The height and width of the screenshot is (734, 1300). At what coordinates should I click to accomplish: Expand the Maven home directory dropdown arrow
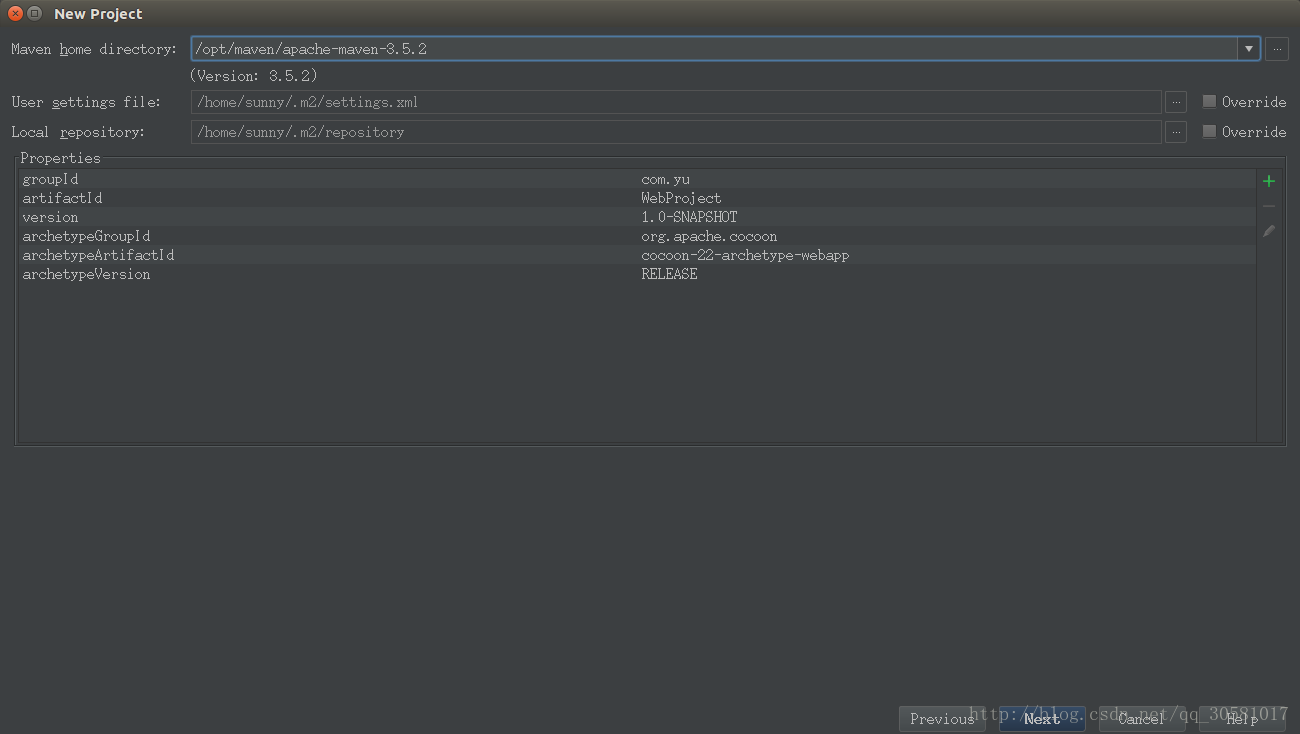point(1249,49)
